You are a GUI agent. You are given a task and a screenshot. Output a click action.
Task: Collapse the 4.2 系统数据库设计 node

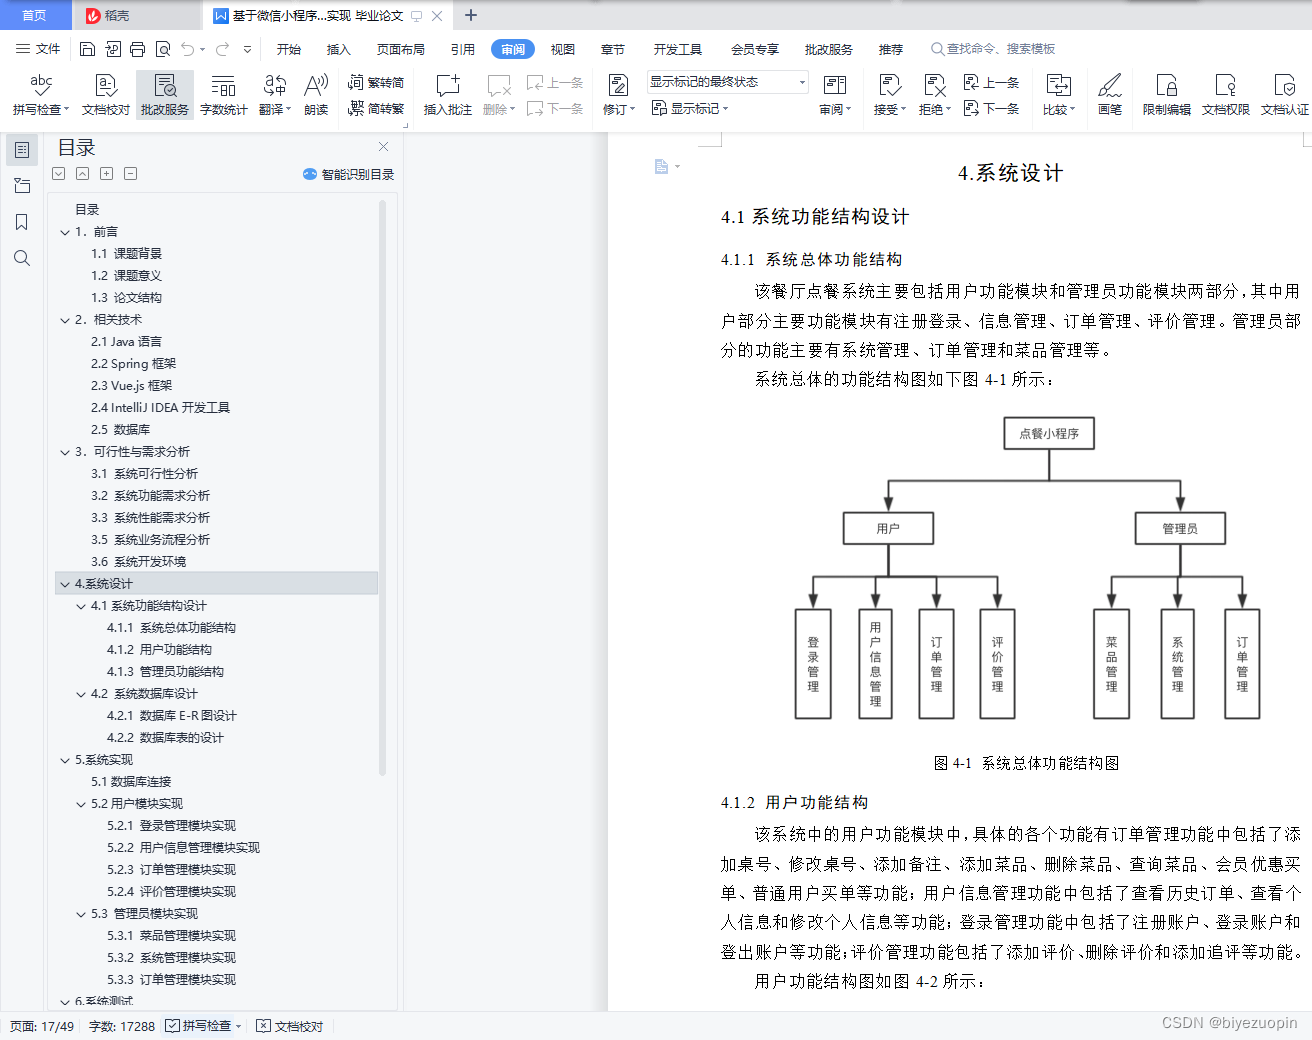coord(81,694)
